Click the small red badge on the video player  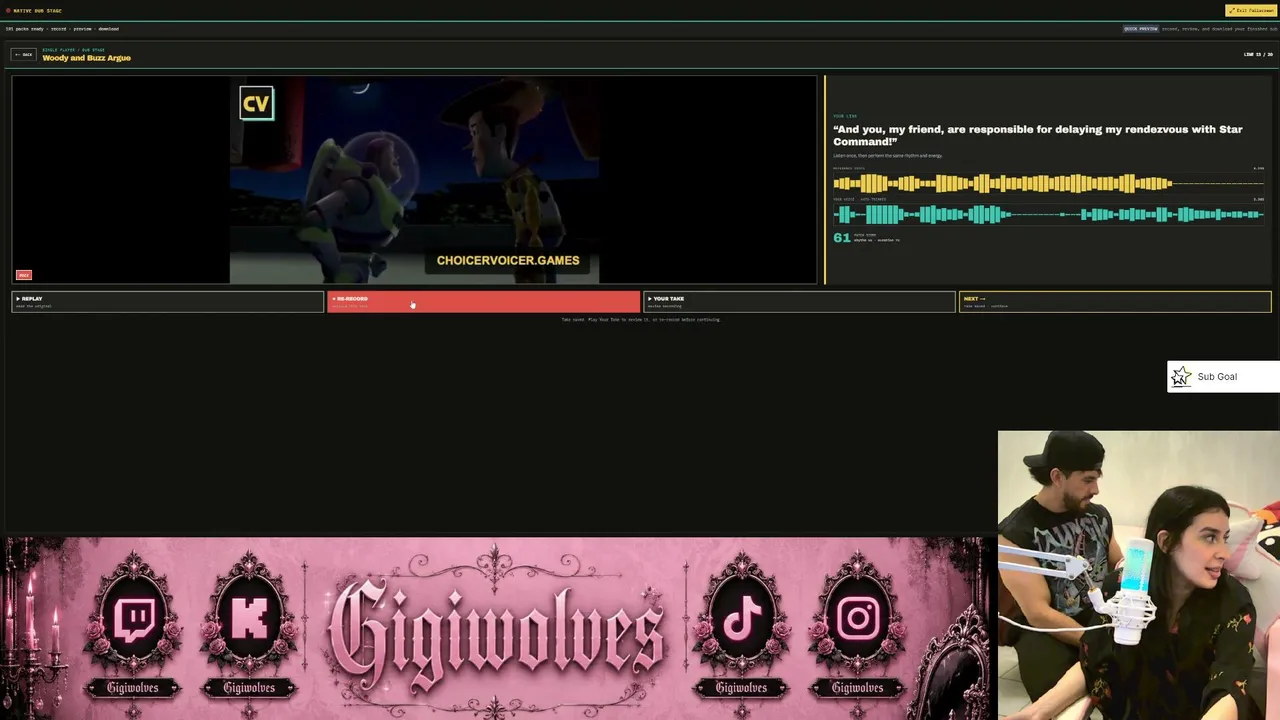click(24, 275)
